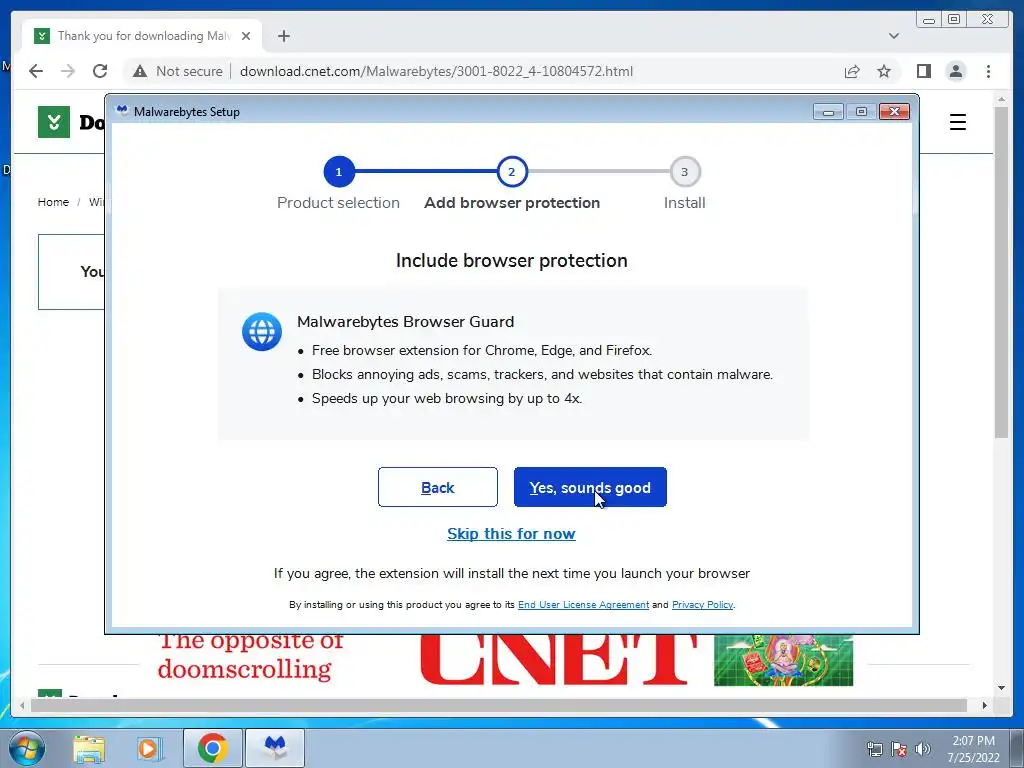Open the Chrome profile avatar
1024x768 pixels.
point(955,71)
